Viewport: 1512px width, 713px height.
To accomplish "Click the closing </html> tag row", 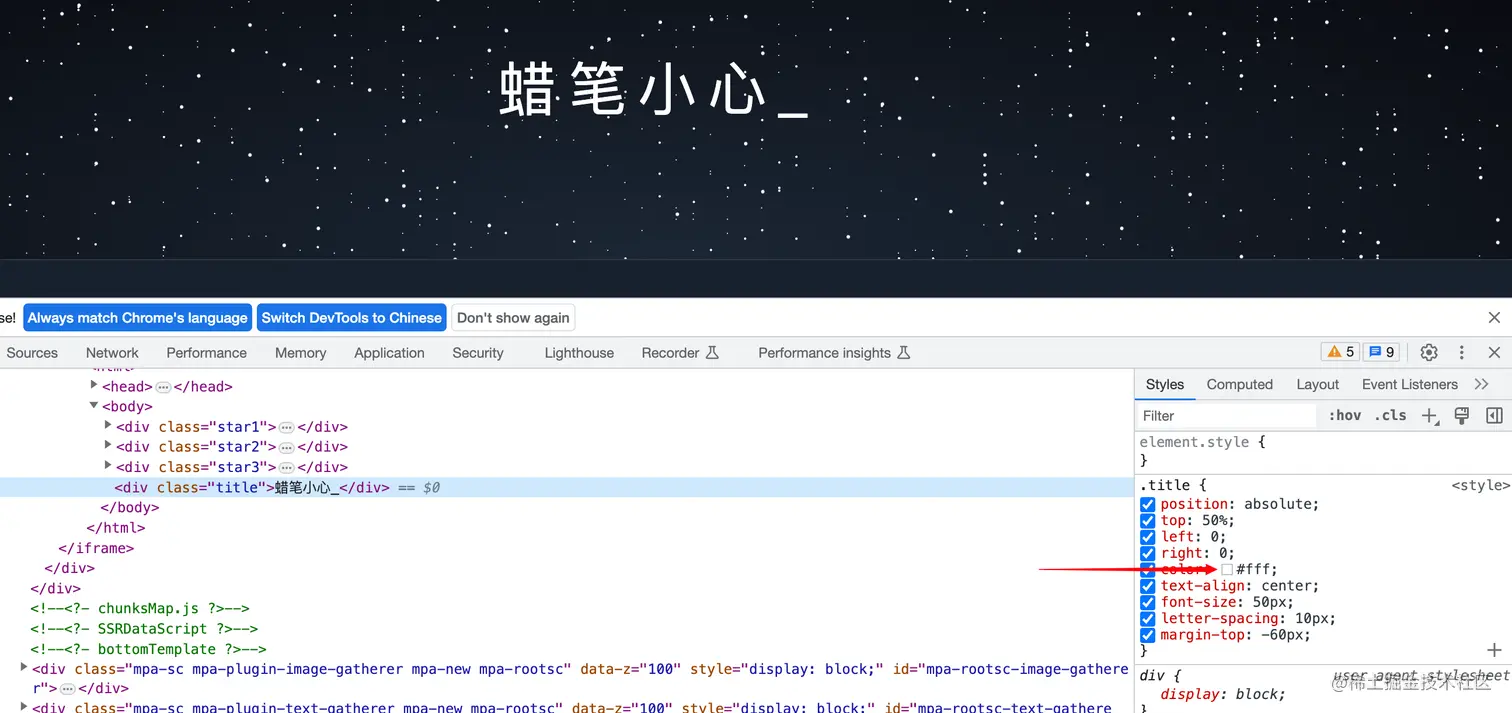I will pyautogui.click(x=116, y=528).
